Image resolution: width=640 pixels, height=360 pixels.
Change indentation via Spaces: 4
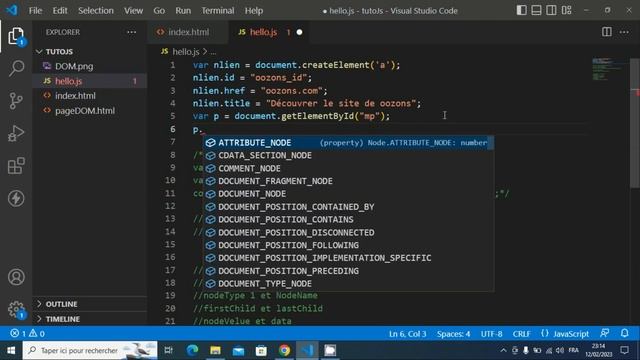pos(453,334)
